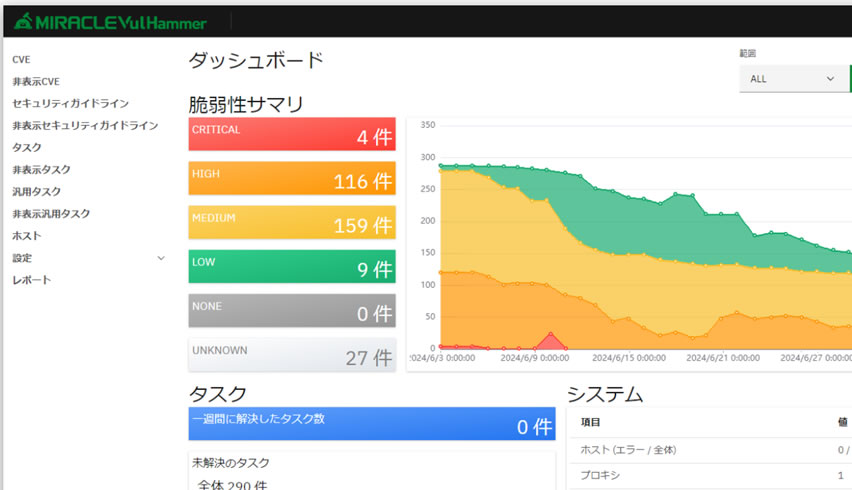This screenshot has width=852, height=490.
Task: Navigate to 非表示タスク
Action: click(x=41, y=170)
